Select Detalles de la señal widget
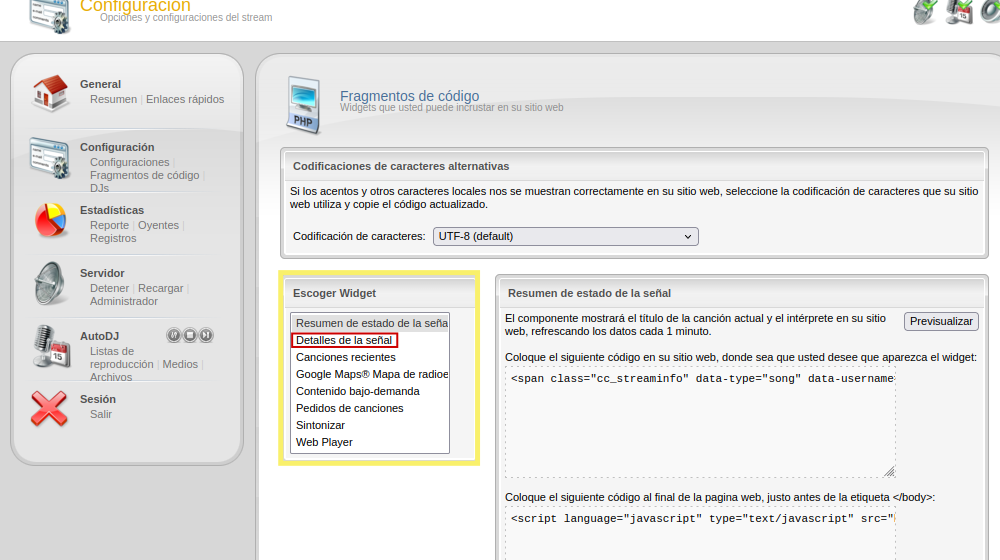The width and height of the screenshot is (1000, 560). pyautogui.click(x=344, y=340)
